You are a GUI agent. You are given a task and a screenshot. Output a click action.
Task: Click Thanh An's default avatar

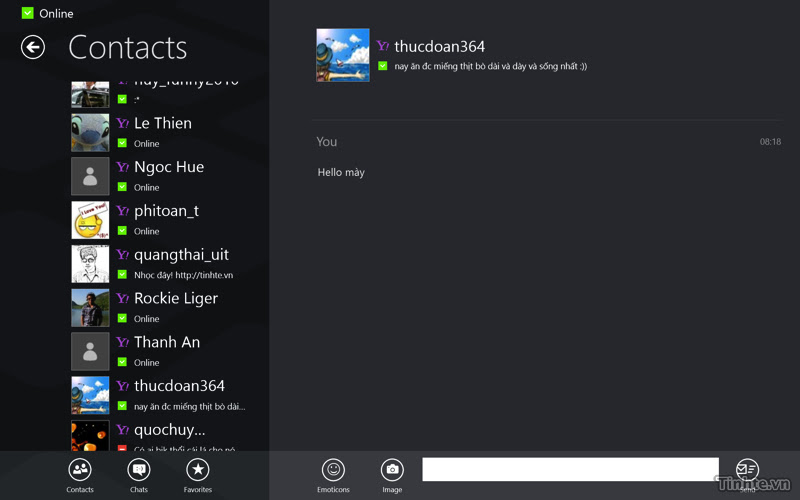[90, 352]
